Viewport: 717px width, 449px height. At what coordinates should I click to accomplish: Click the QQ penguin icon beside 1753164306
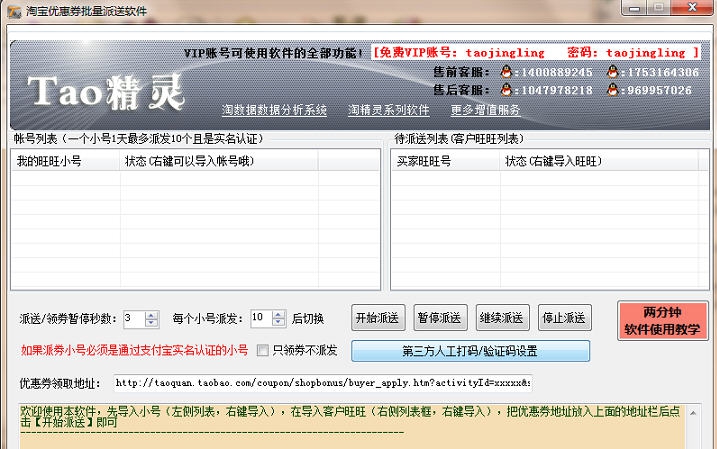coord(613,72)
